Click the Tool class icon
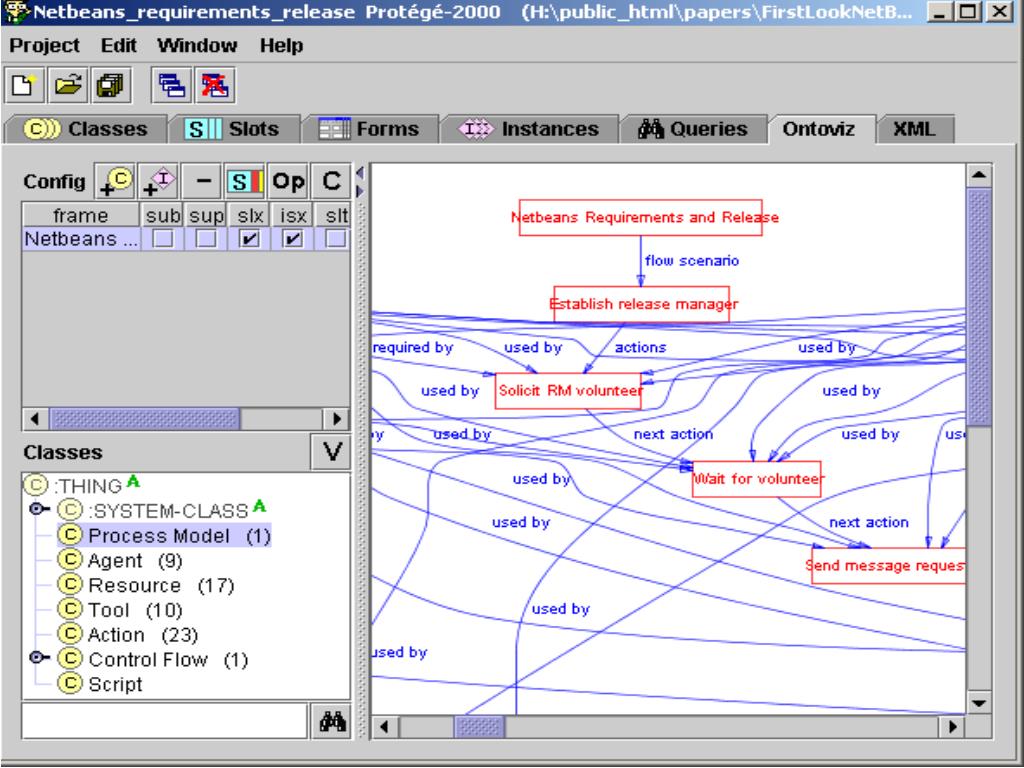Image resolution: width=1024 pixels, height=768 pixels. (x=70, y=609)
